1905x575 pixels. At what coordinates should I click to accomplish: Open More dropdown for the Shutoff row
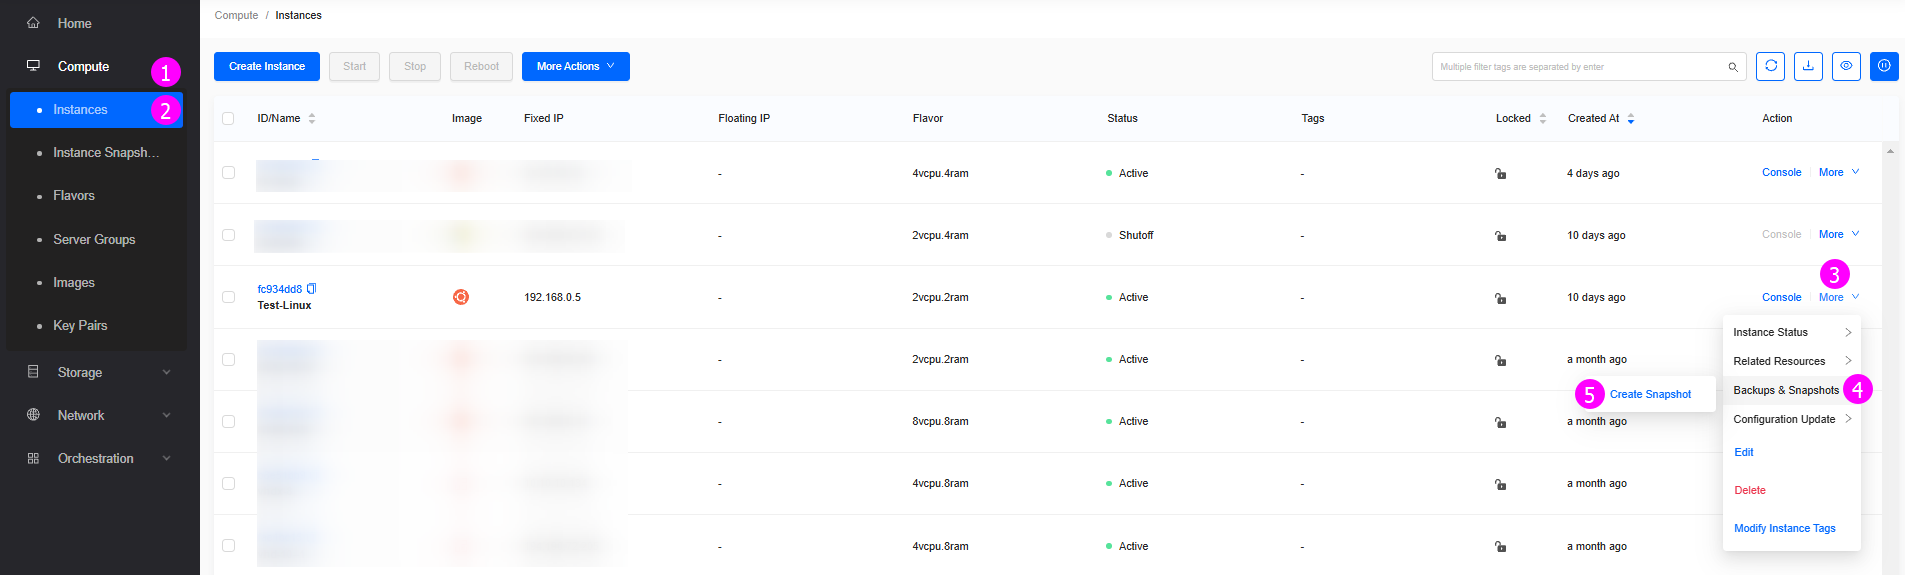(x=1839, y=234)
